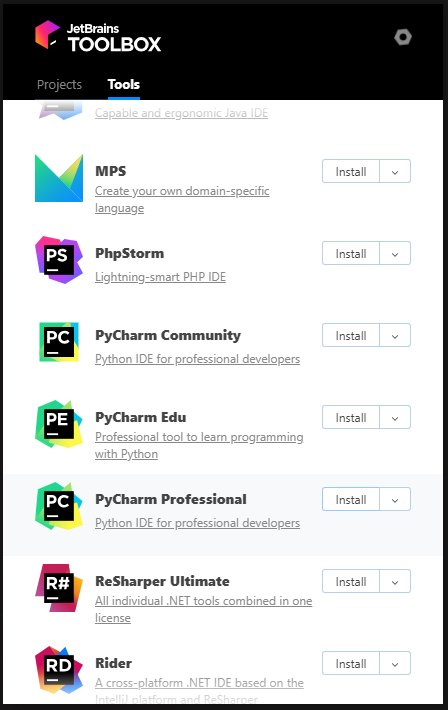The width and height of the screenshot is (448, 710).
Task: Open the settings hexagon nut icon
Action: tap(403, 37)
